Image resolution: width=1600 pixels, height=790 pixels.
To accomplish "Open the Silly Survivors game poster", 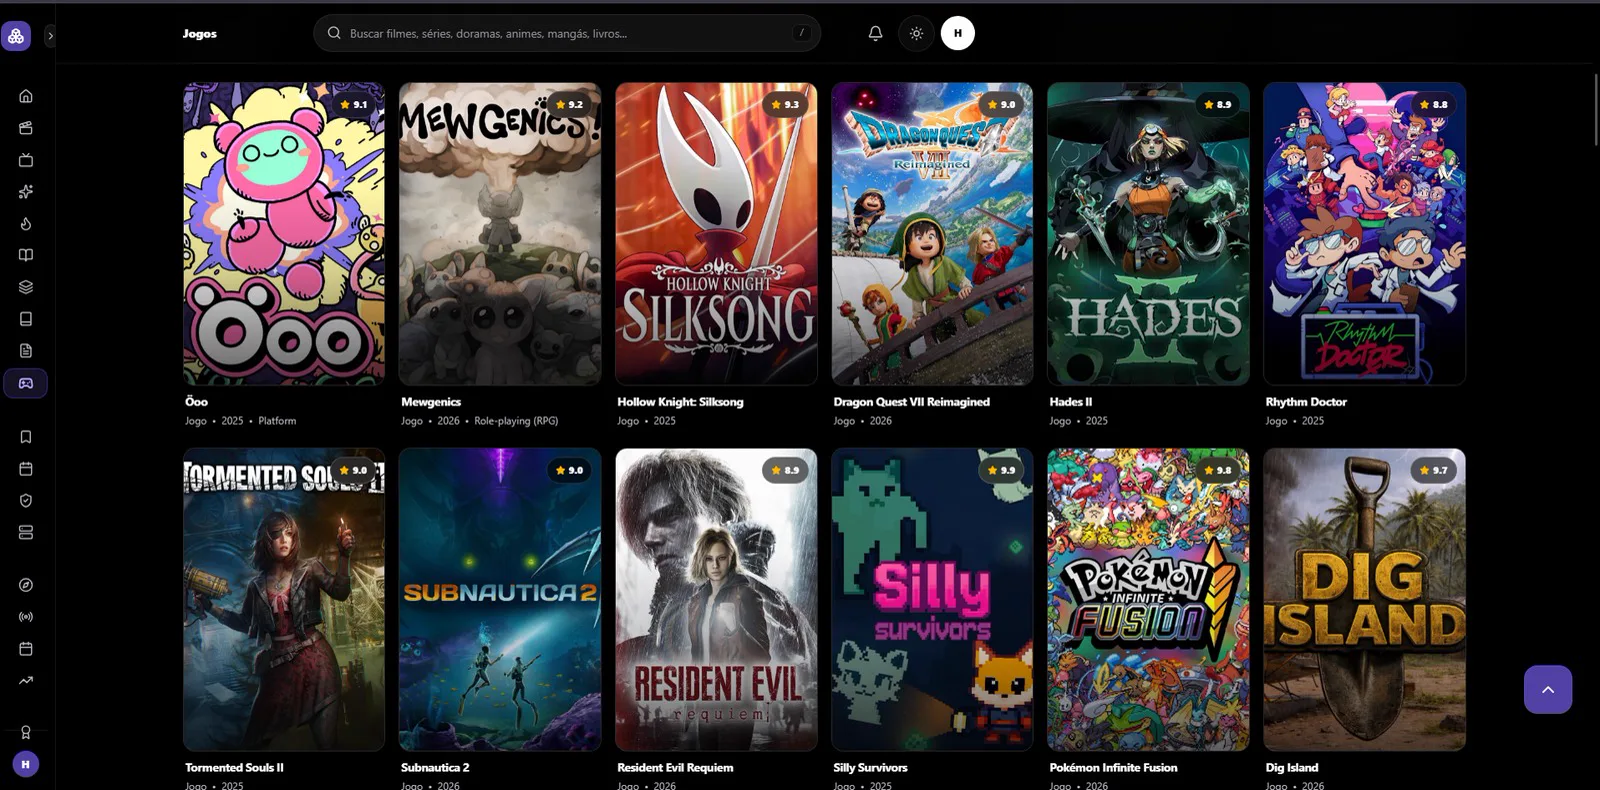I will (x=932, y=600).
